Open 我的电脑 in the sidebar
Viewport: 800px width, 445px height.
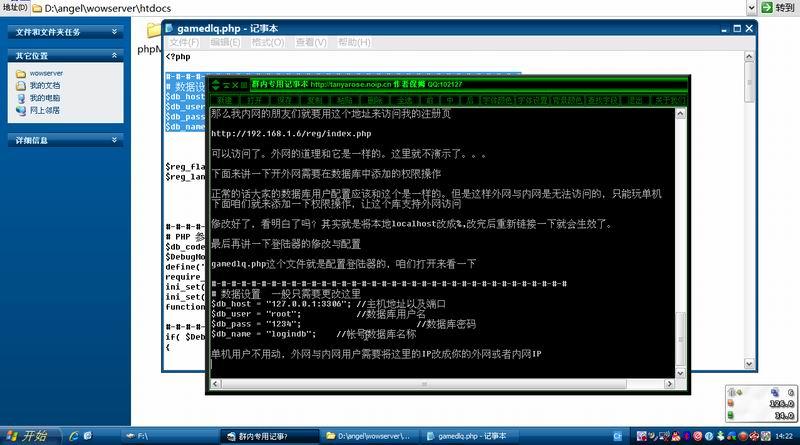[44, 98]
